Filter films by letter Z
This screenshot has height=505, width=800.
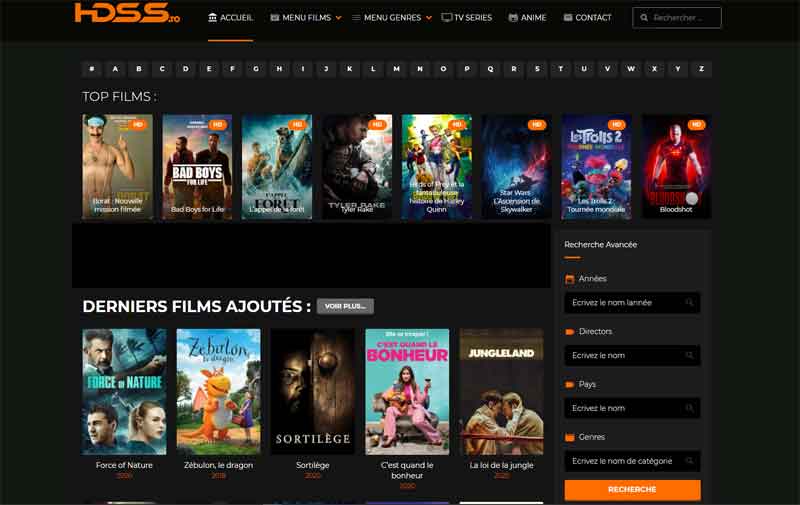coord(702,68)
